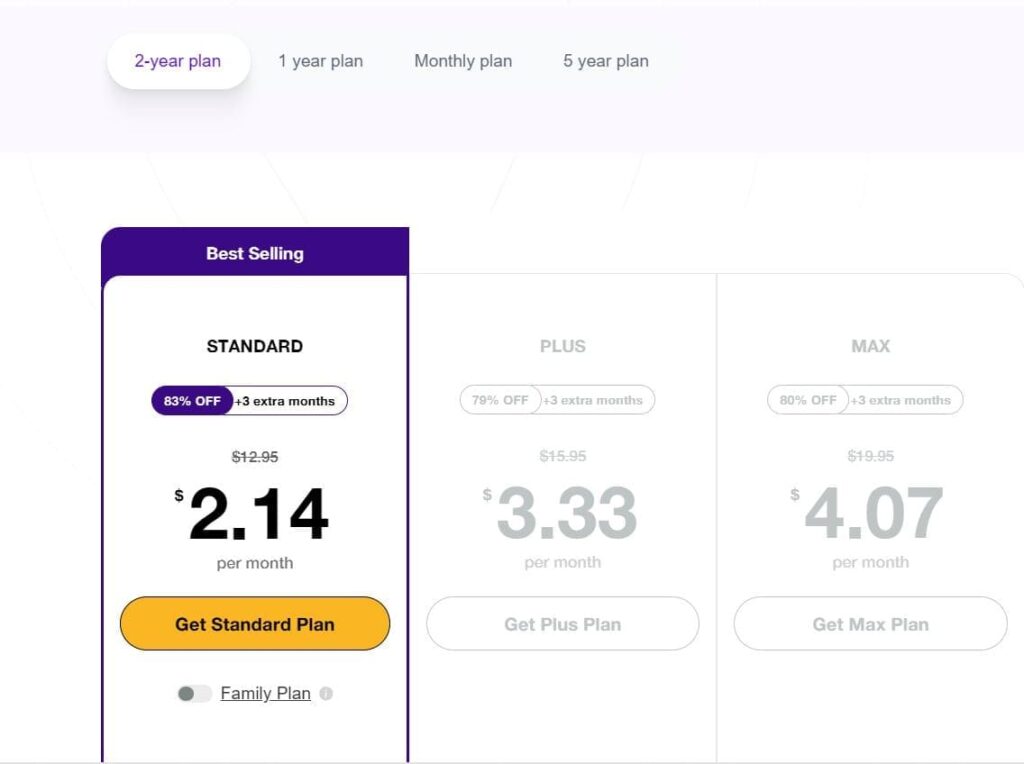Viewport: 1024px width, 764px height.
Task: Click the $3.33 Plus plan price
Action: (x=566, y=514)
